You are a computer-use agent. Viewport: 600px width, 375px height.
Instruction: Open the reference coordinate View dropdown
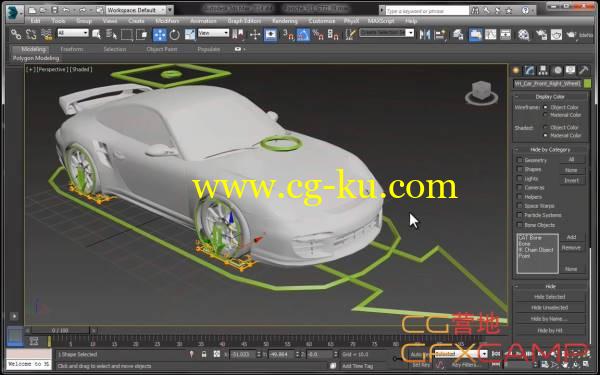click(214, 33)
